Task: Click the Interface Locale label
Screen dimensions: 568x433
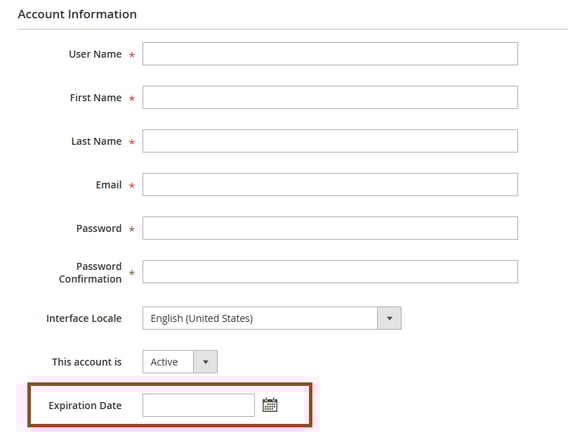Action: (x=84, y=318)
